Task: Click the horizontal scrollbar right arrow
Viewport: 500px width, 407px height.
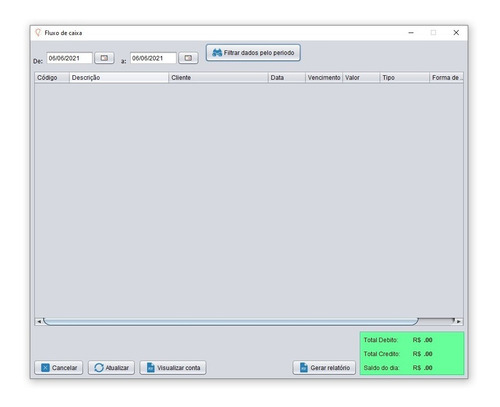Action: click(x=459, y=321)
